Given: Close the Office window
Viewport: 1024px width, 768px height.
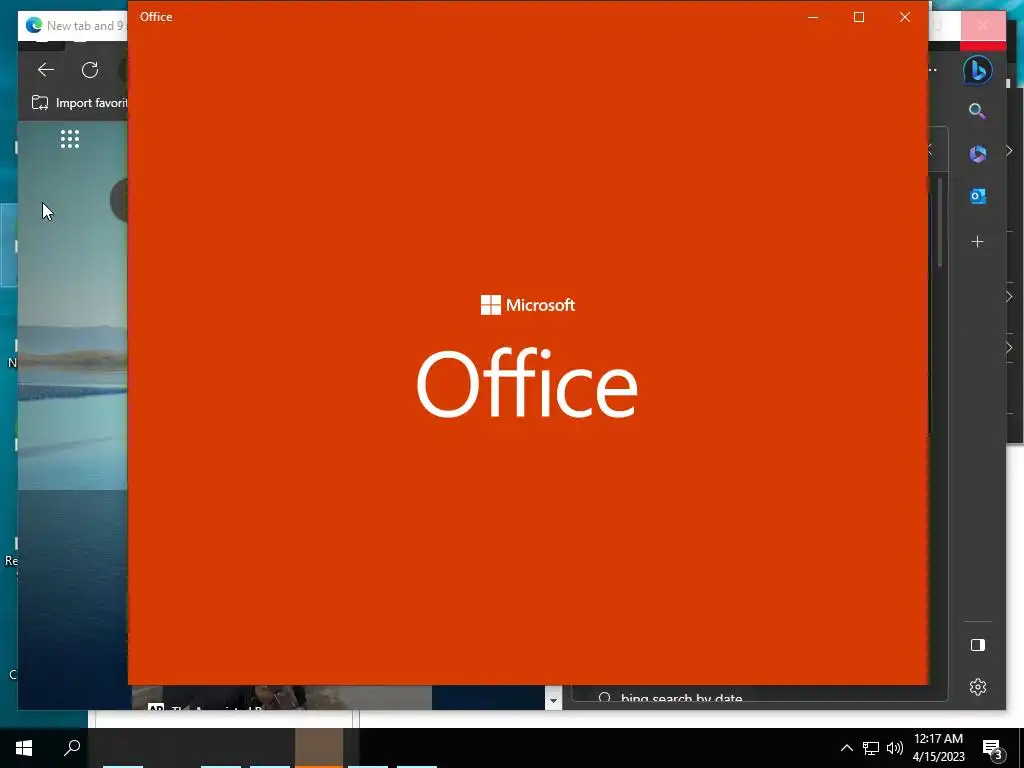Looking at the screenshot, I should (x=904, y=17).
